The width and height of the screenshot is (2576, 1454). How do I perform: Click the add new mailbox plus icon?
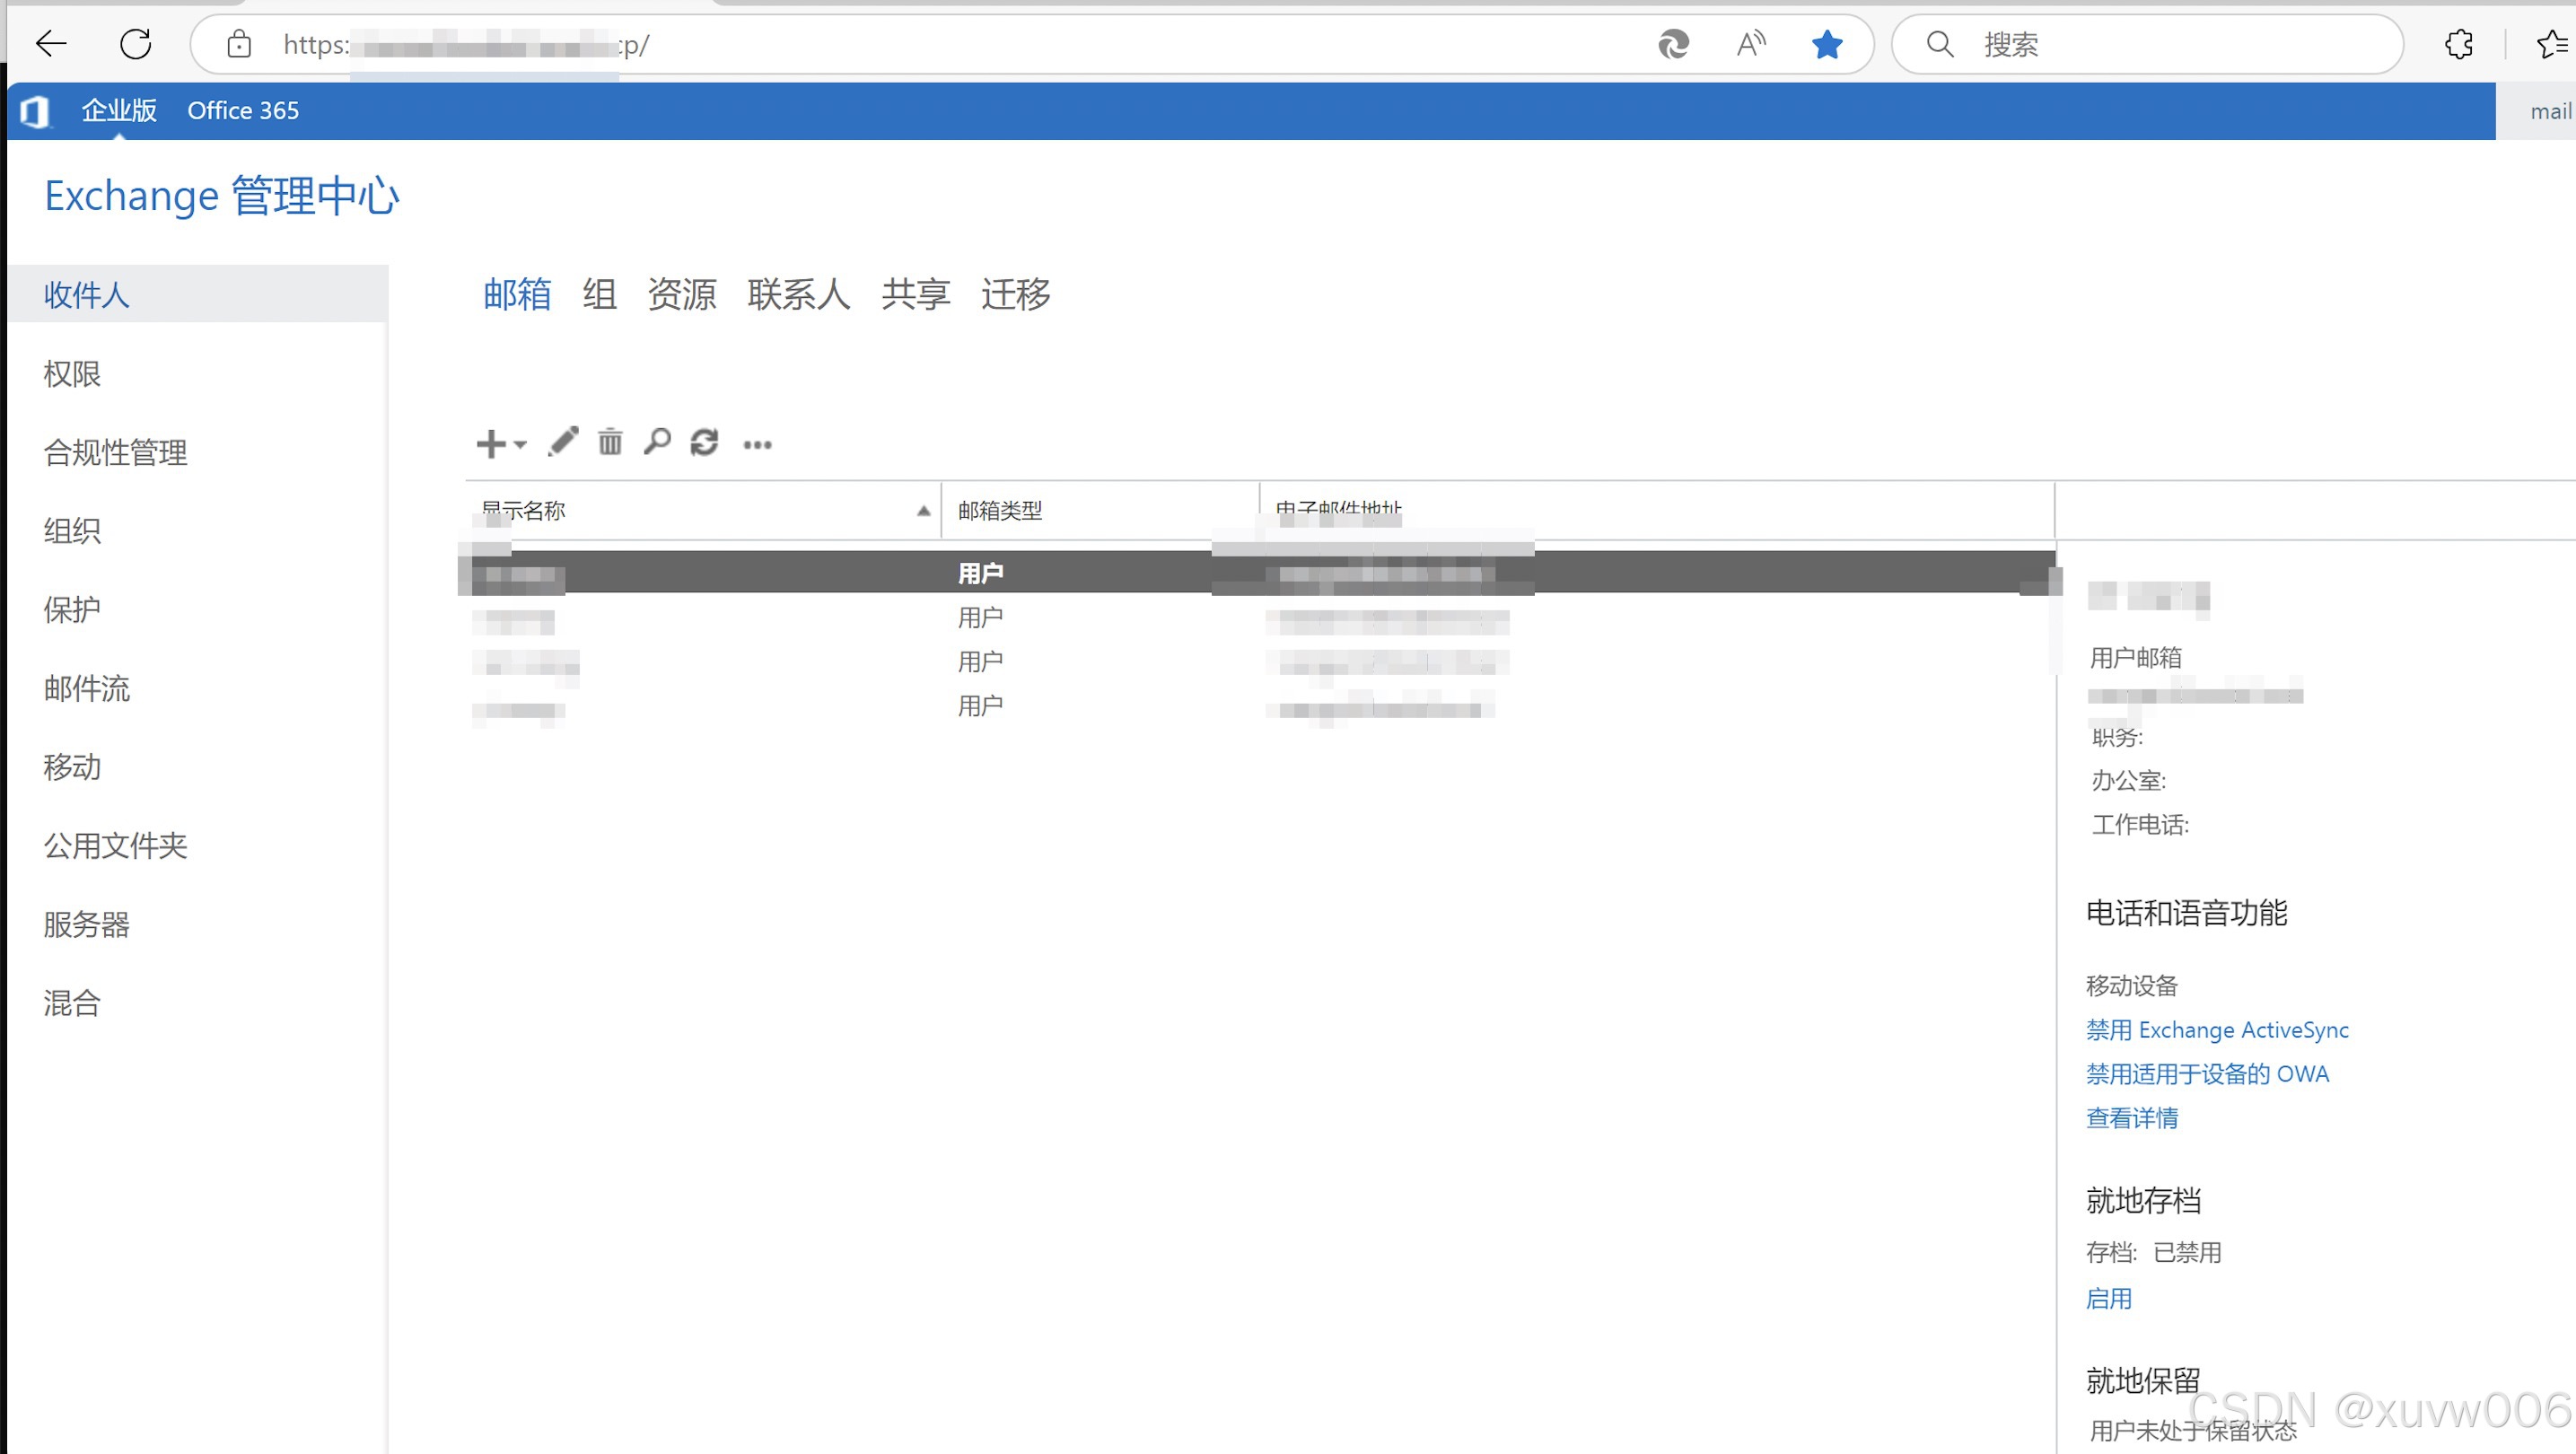490,443
